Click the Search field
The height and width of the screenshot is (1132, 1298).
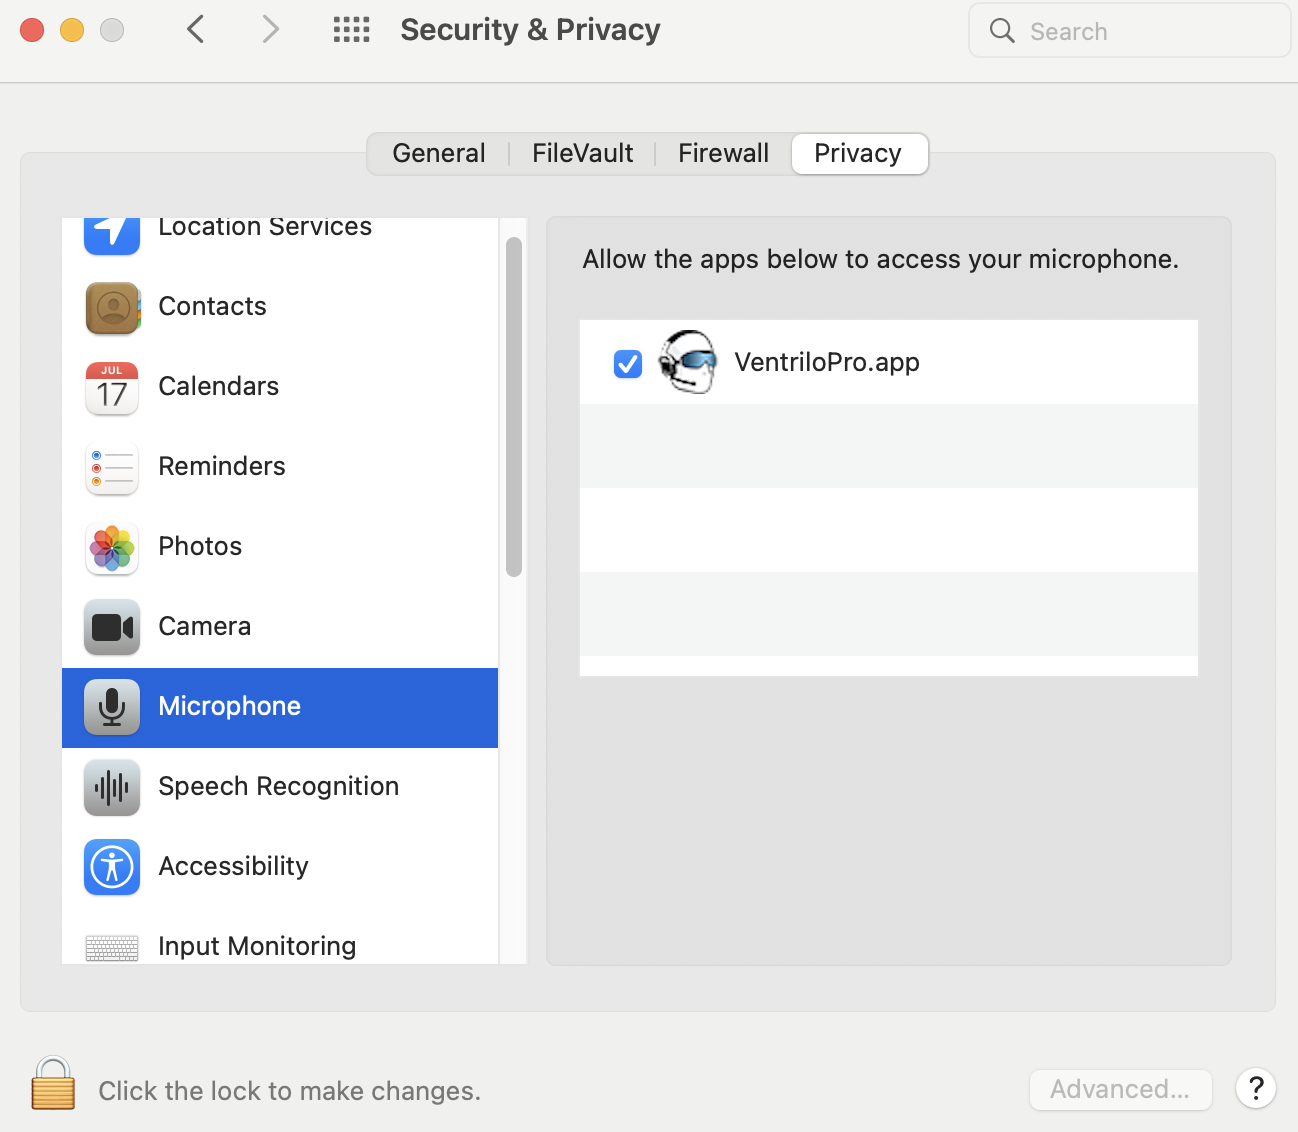point(1130,31)
